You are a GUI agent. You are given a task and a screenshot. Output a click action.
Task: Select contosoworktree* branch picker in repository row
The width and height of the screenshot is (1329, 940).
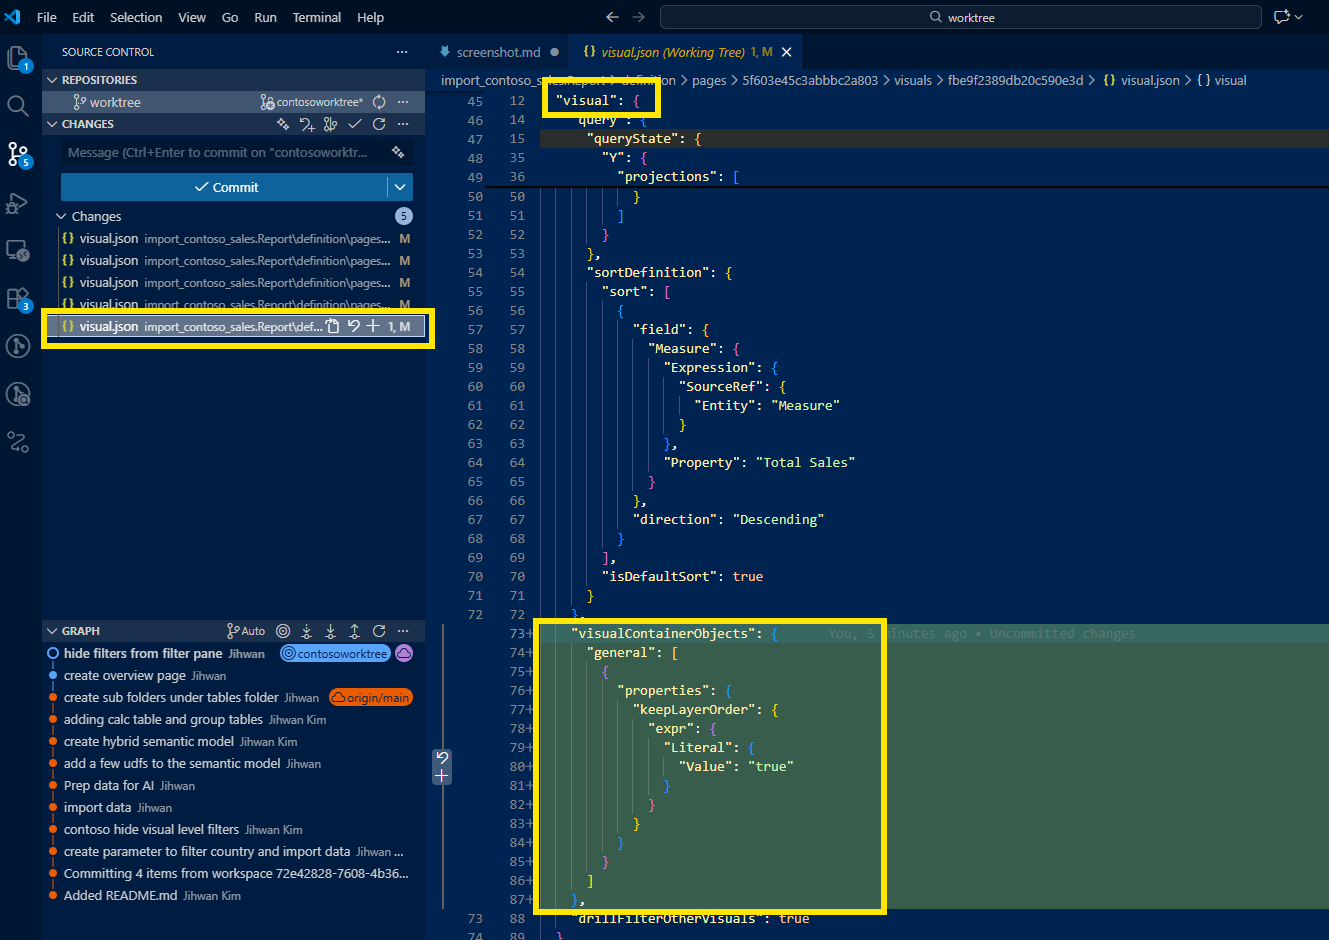pyautogui.click(x=311, y=102)
